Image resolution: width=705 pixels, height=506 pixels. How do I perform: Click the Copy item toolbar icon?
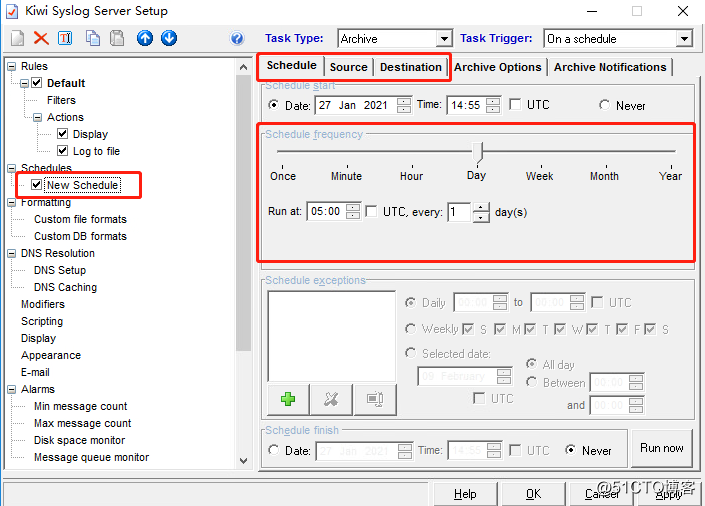(93, 38)
